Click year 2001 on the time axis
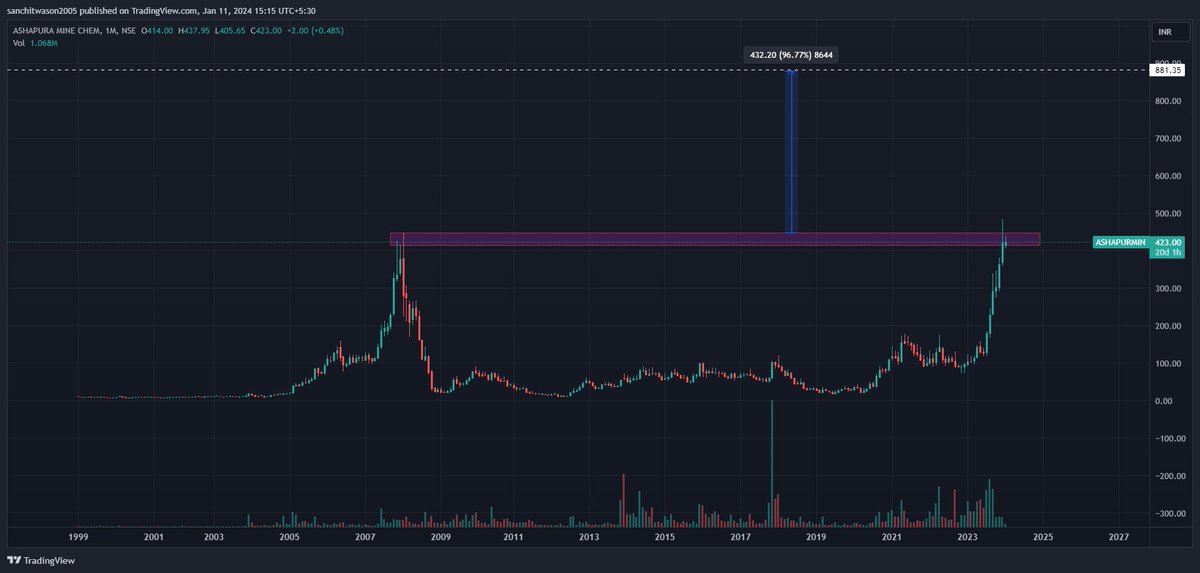The image size is (1200, 573). click(x=153, y=537)
